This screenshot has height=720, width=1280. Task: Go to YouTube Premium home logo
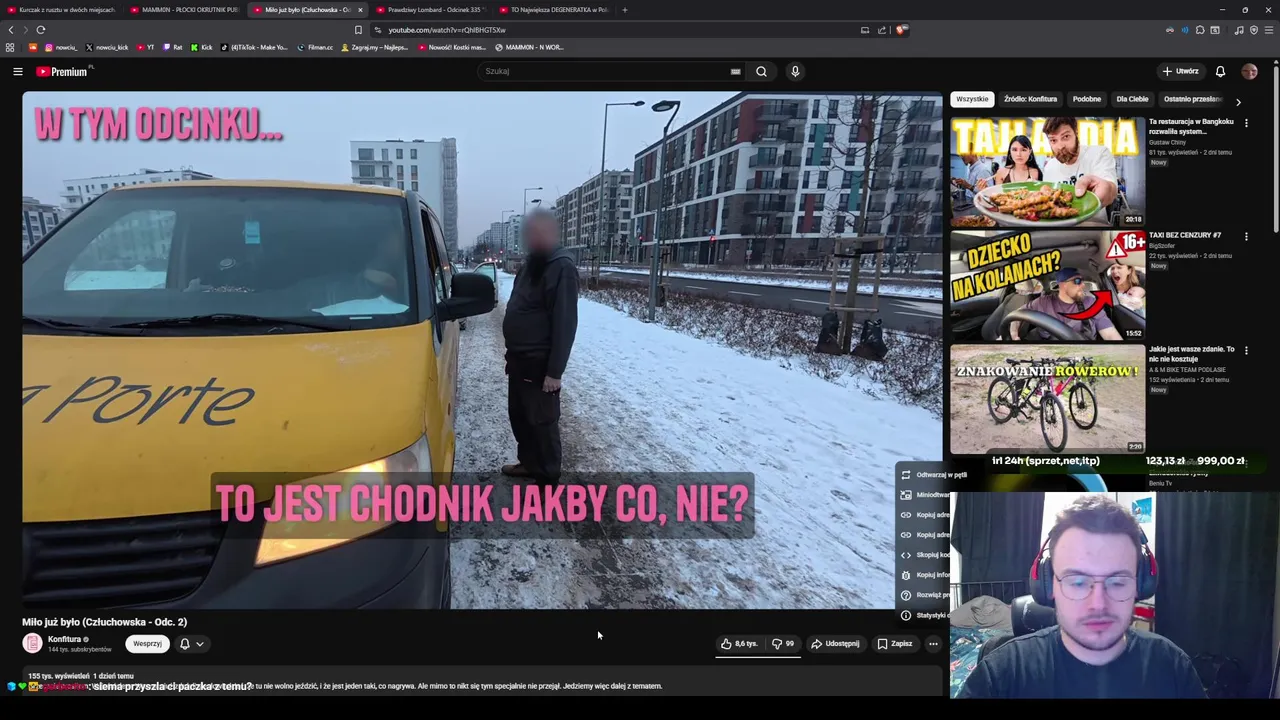62,71
